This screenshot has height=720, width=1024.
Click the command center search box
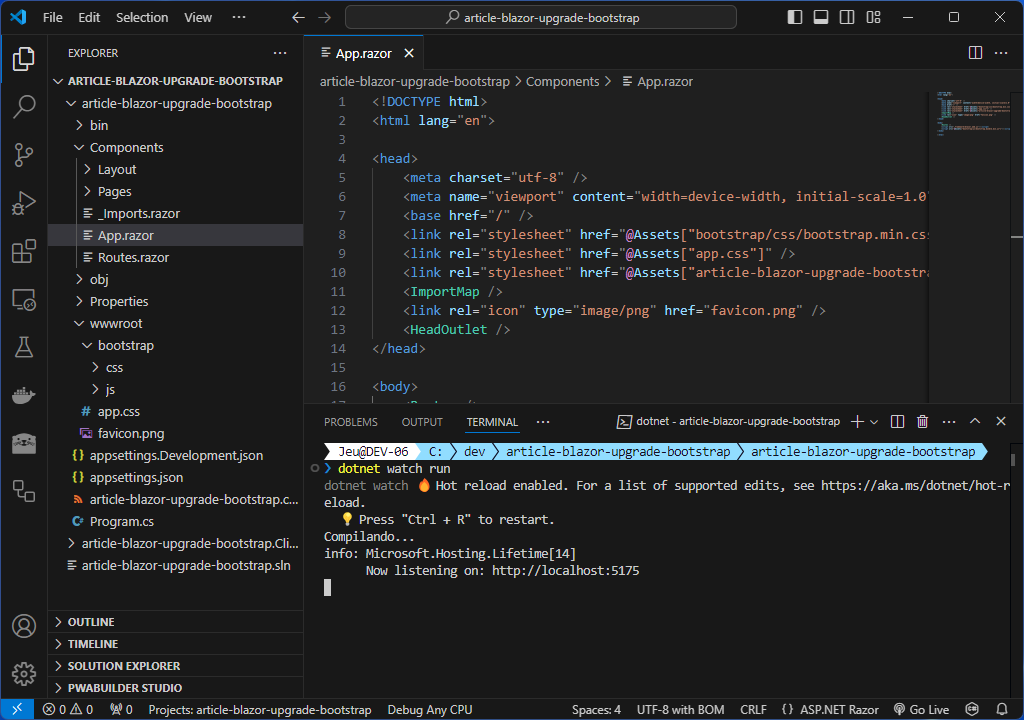(x=541, y=18)
